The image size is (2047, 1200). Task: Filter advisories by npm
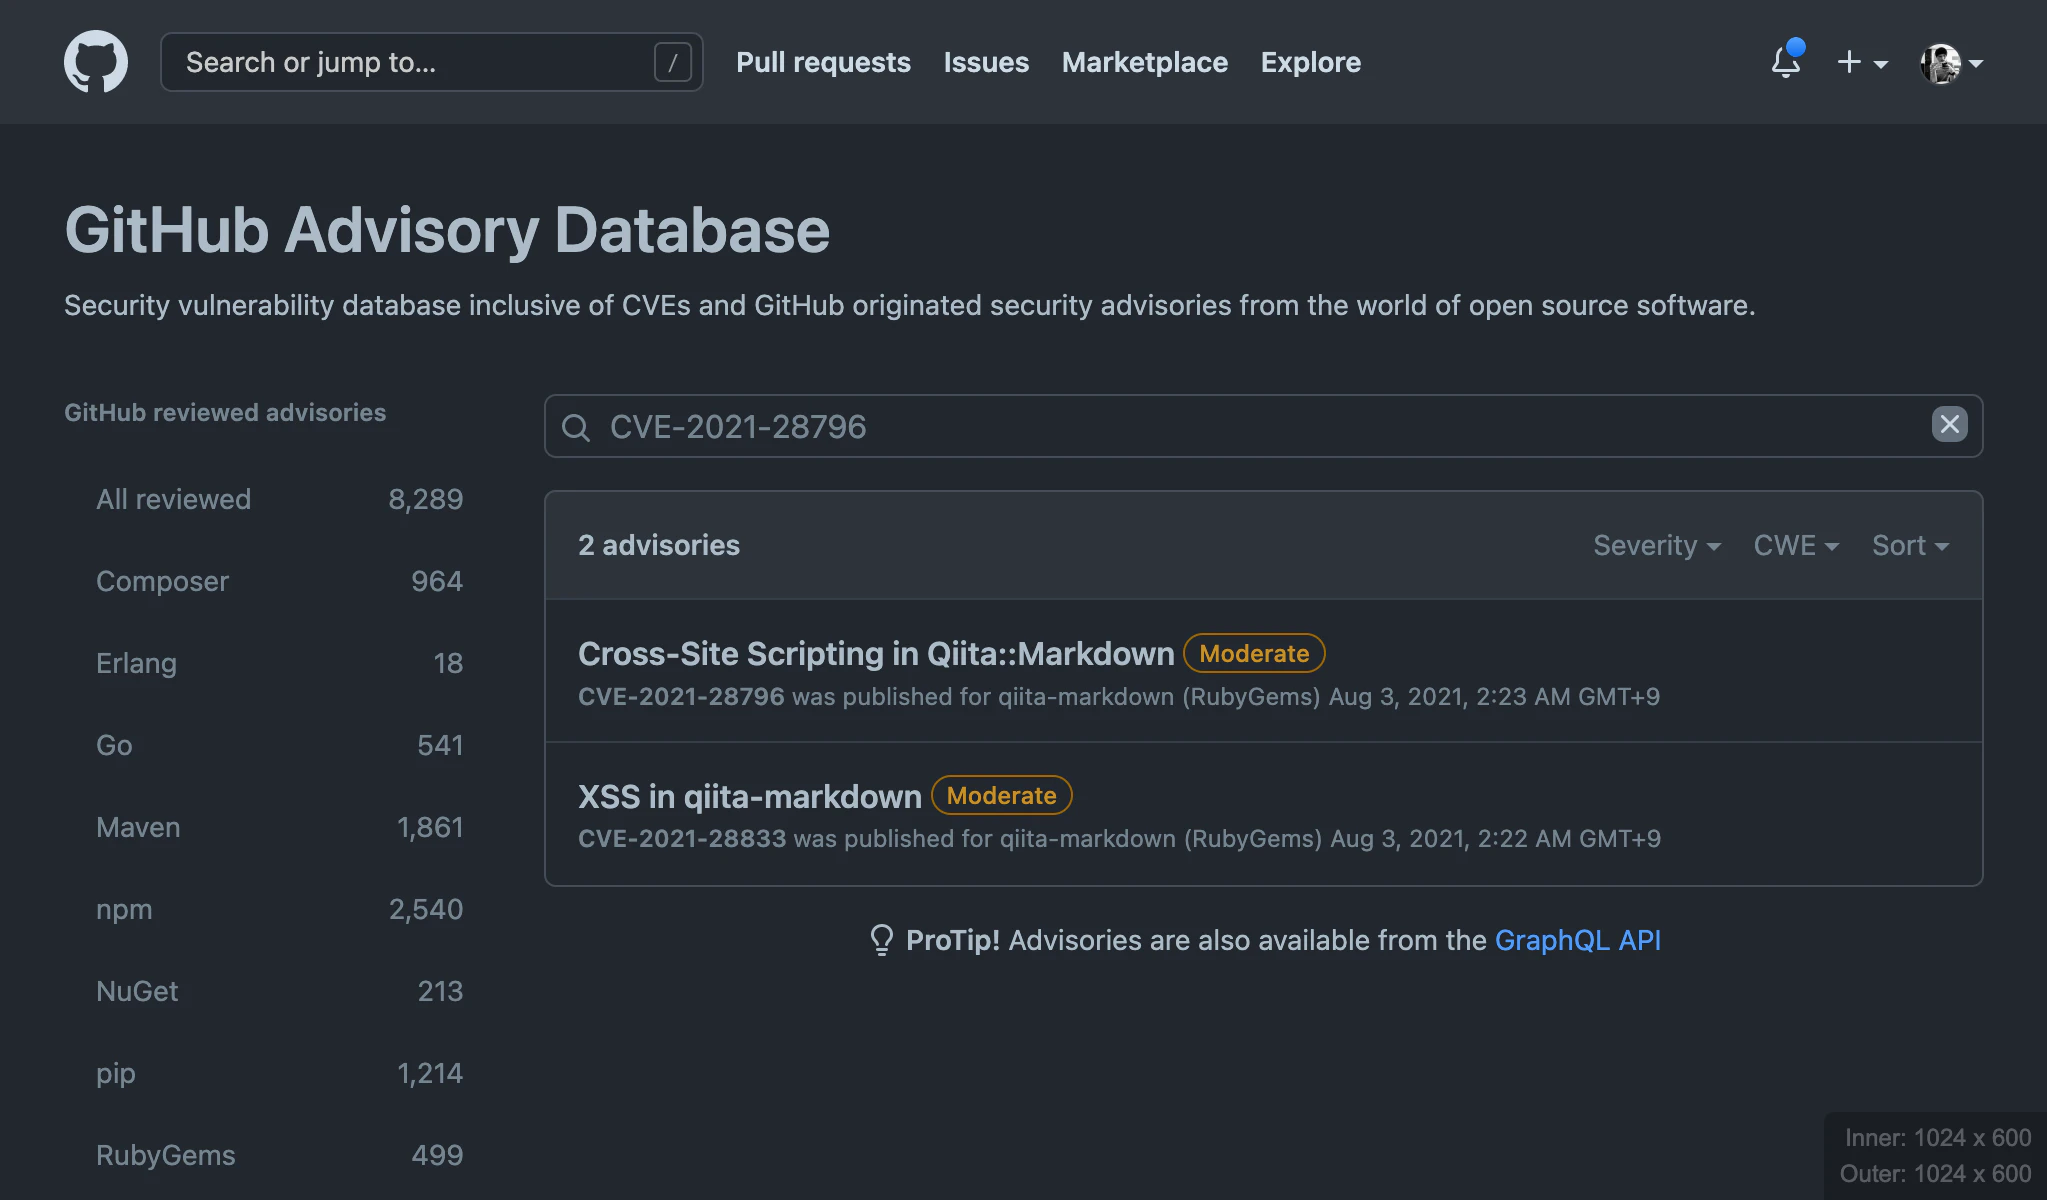pos(279,909)
